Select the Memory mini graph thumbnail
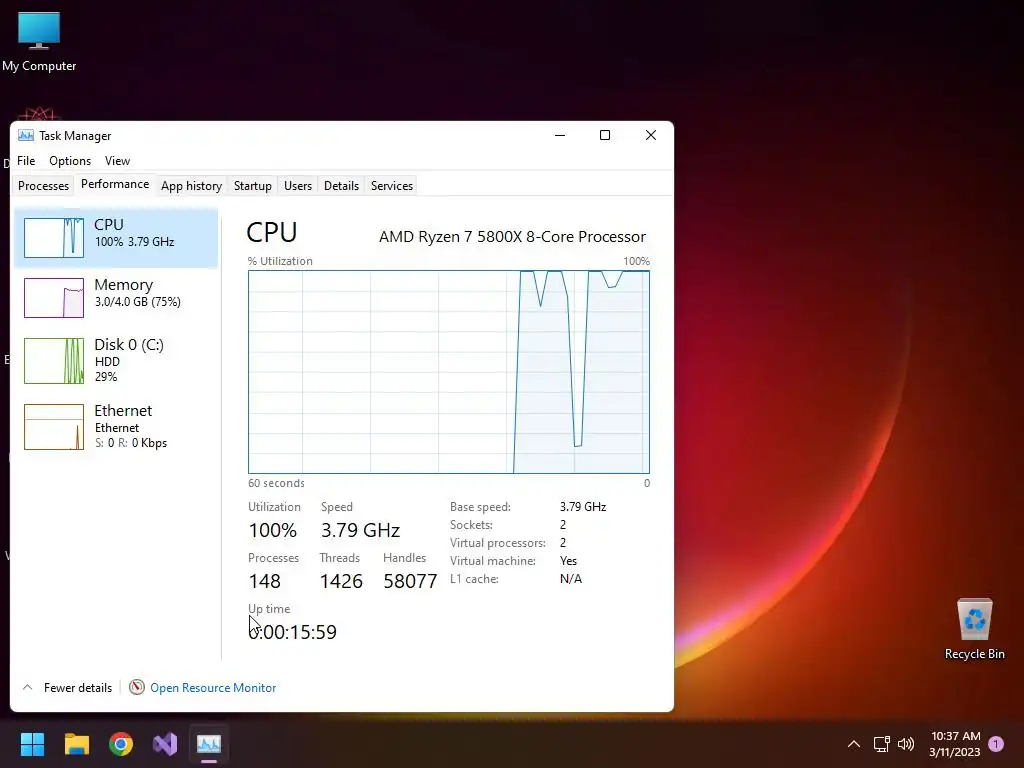This screenshot has height=768, width=1024. coord(54,298)
